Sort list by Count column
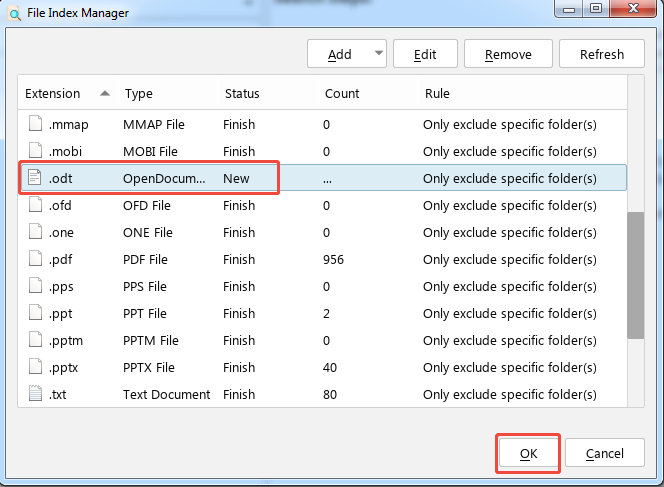Screen dimensions: 664x487 (x=342, y=93)
